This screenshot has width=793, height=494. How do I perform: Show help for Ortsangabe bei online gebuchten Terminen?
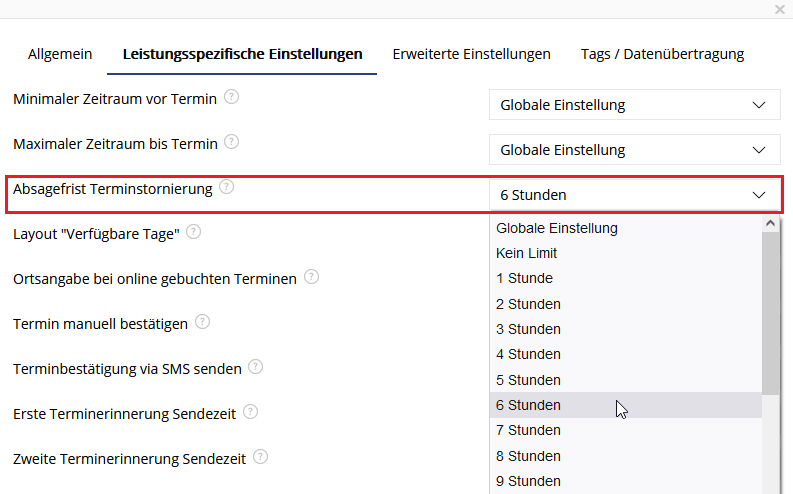(x=312, y=277)
